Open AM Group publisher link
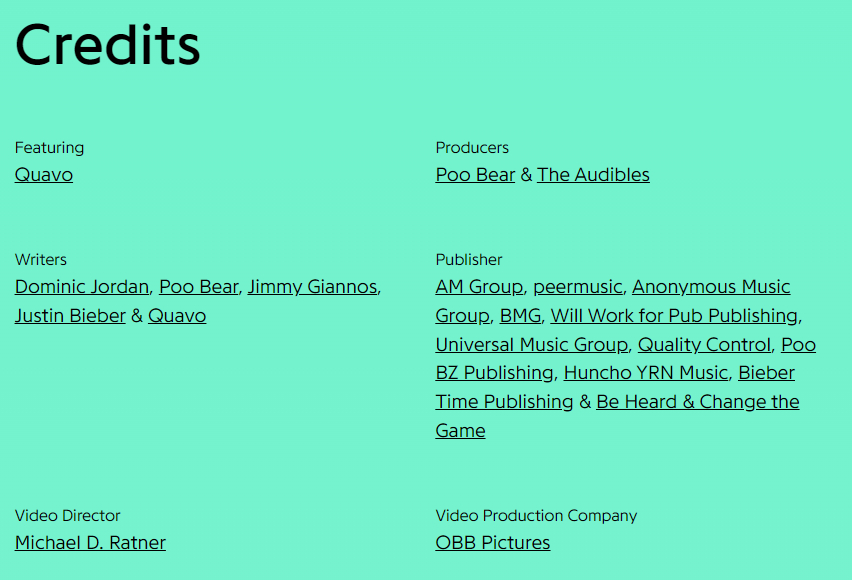This screenshot has width=852, height=580. (x=479, y=287)
